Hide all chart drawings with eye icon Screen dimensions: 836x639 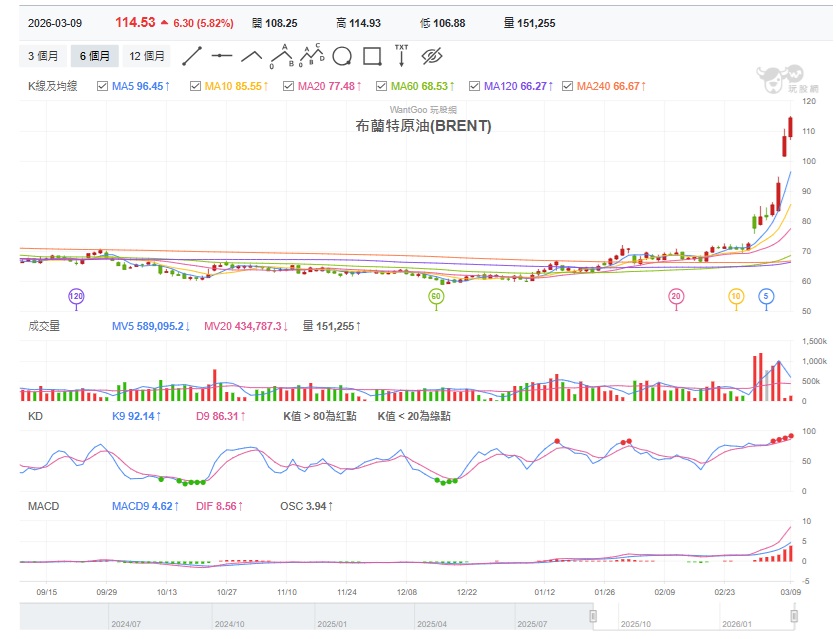coord(430,57)
